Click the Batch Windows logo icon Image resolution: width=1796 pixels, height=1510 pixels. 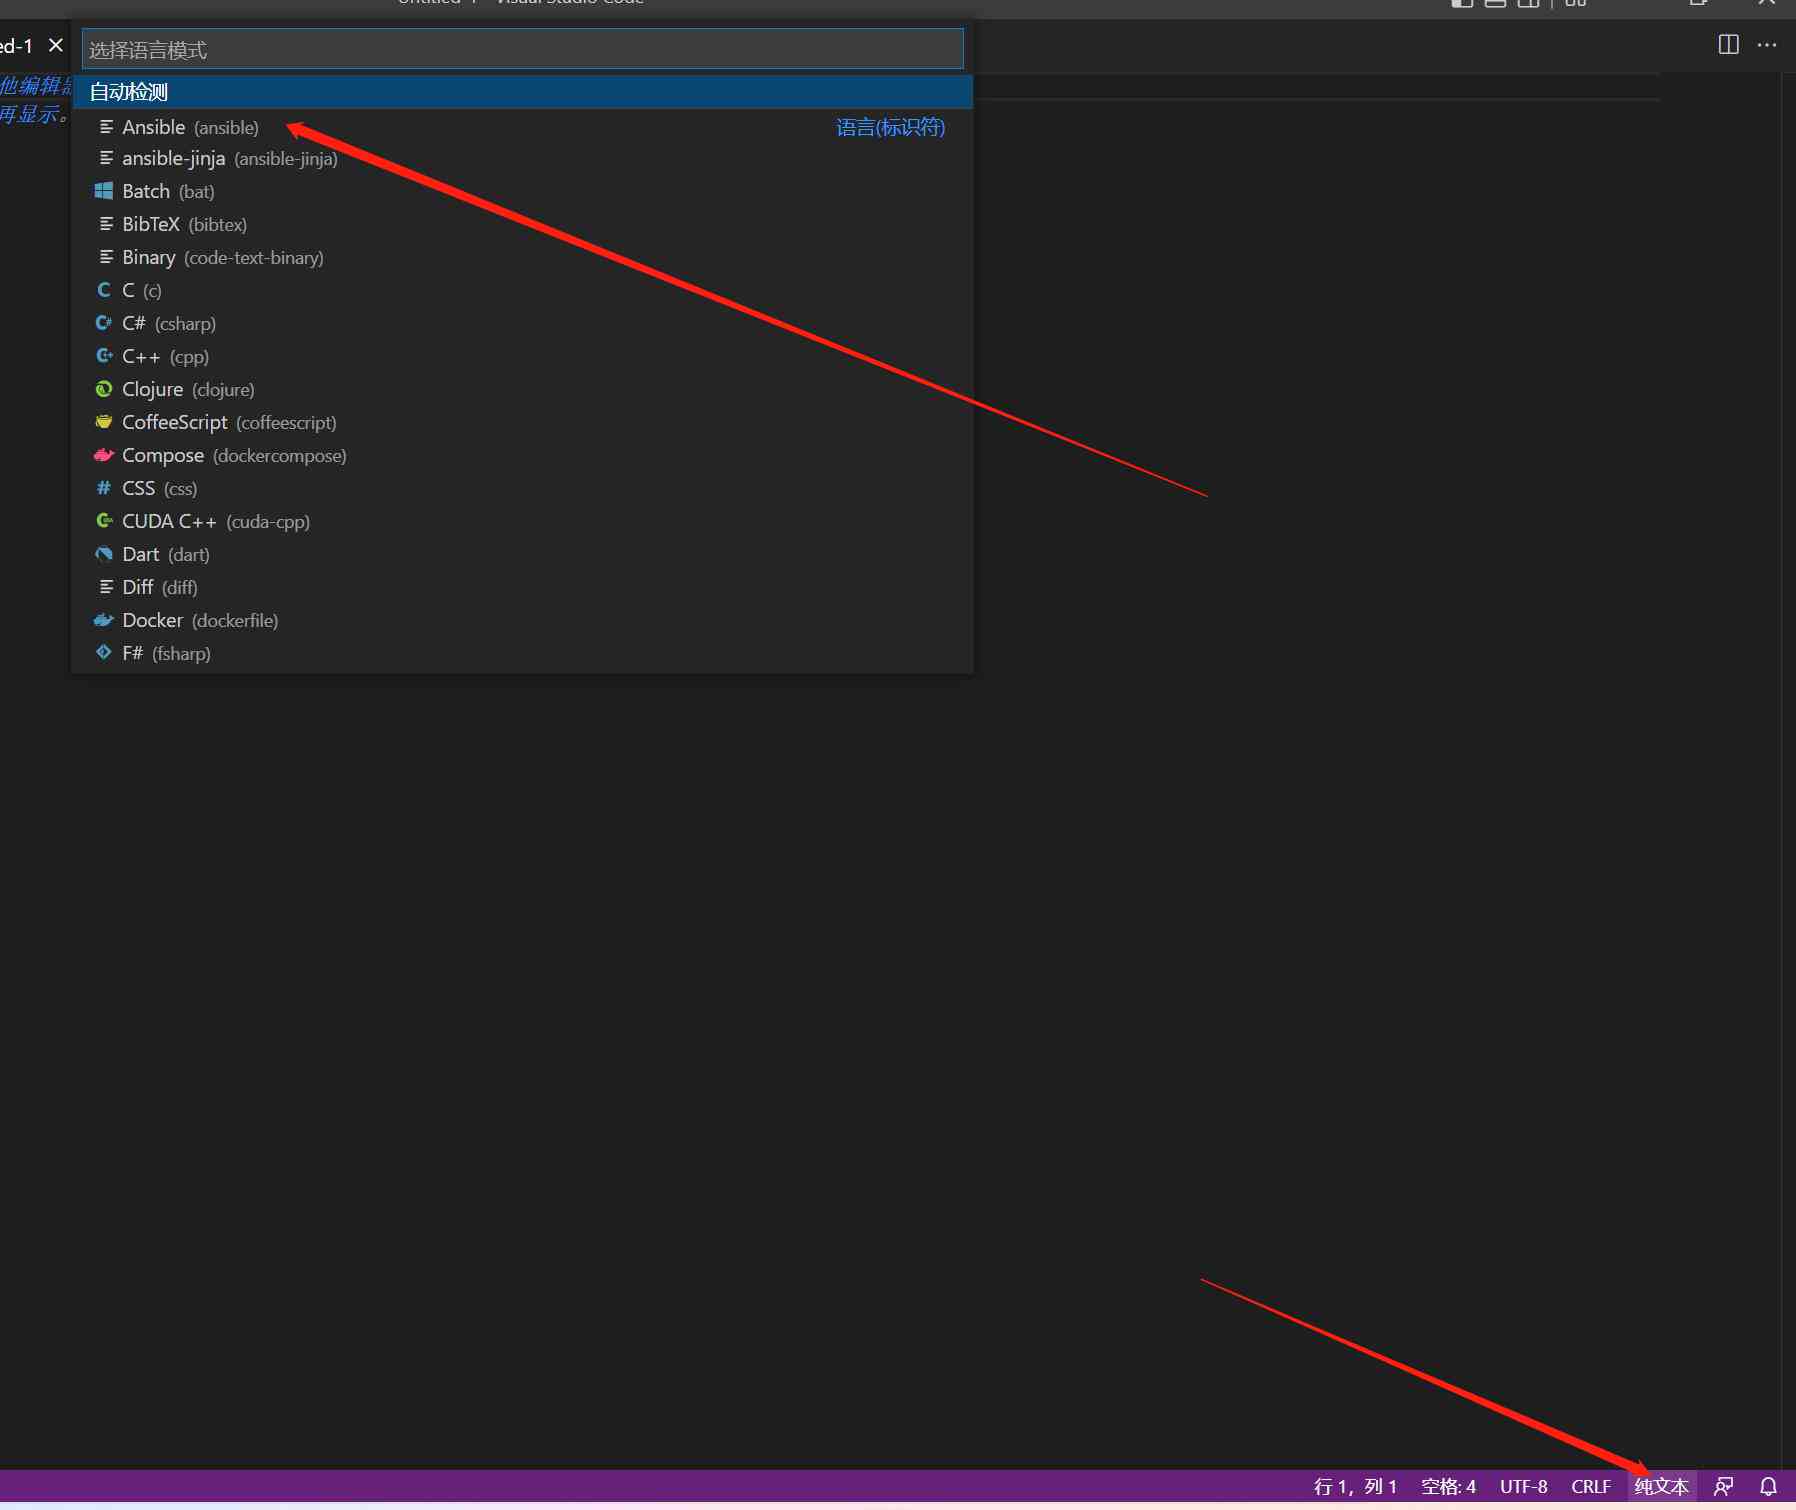coord(104,191)
